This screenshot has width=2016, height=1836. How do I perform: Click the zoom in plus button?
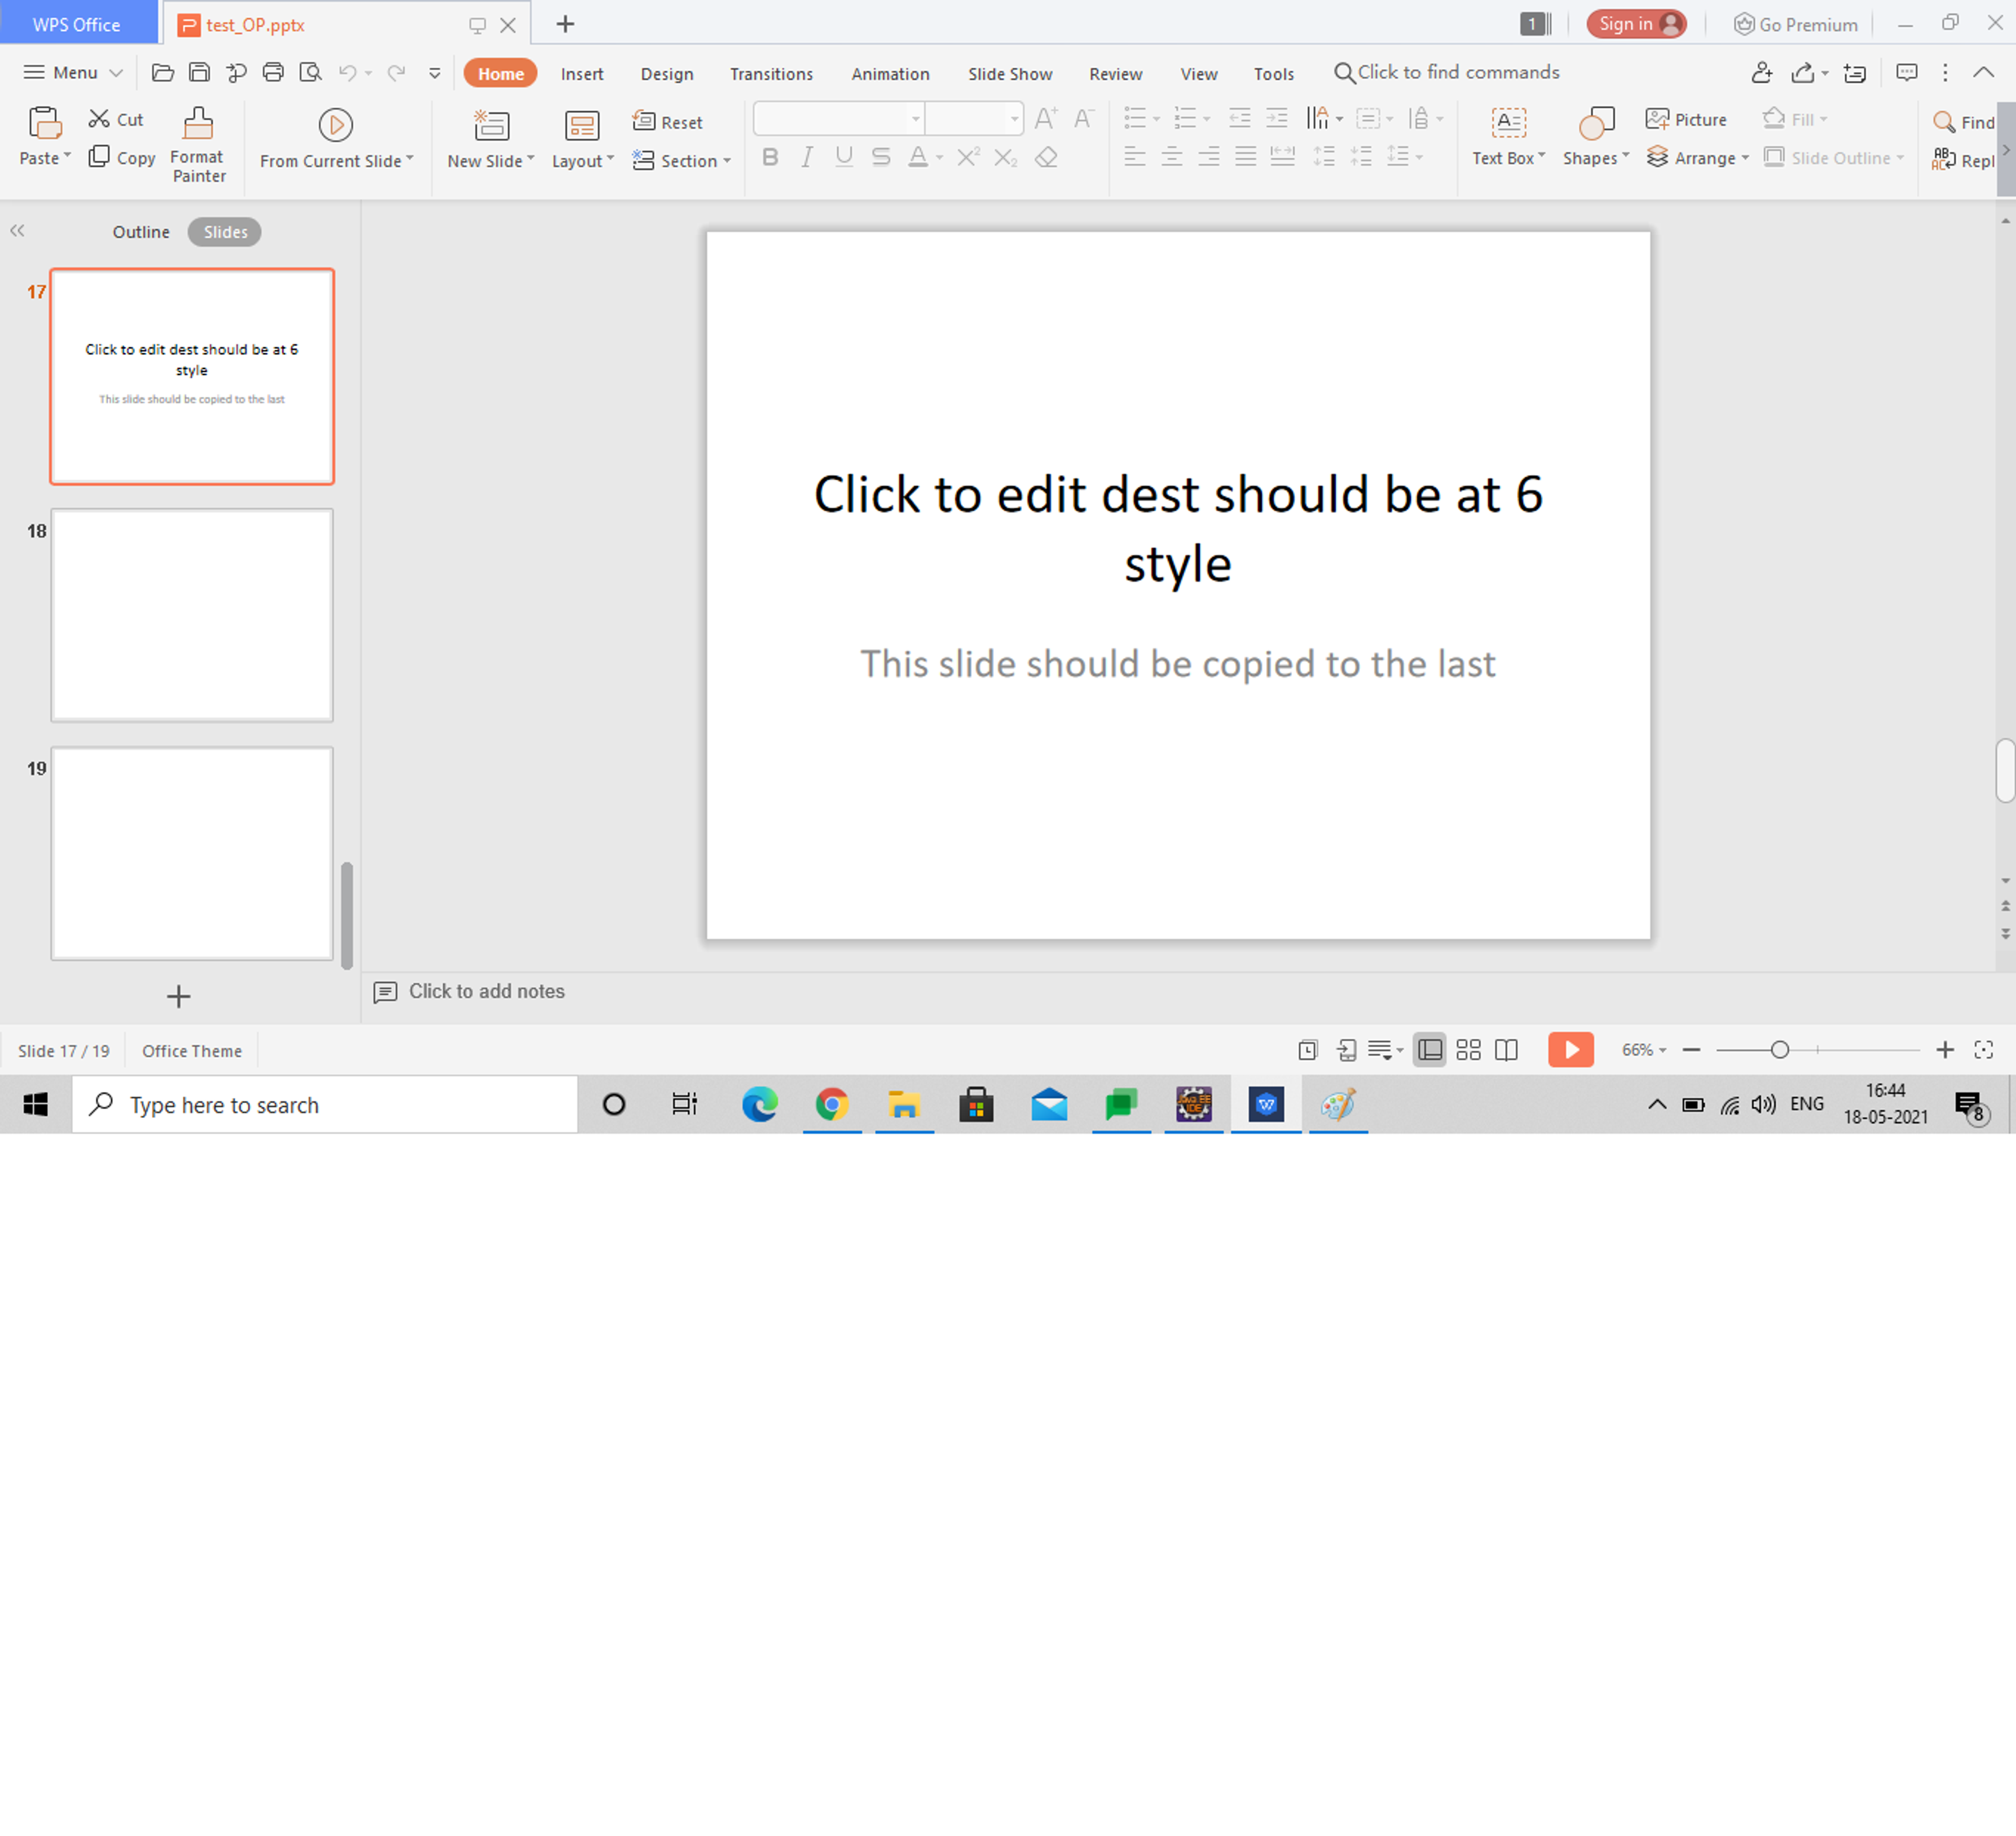[x=1945, y=1049]
